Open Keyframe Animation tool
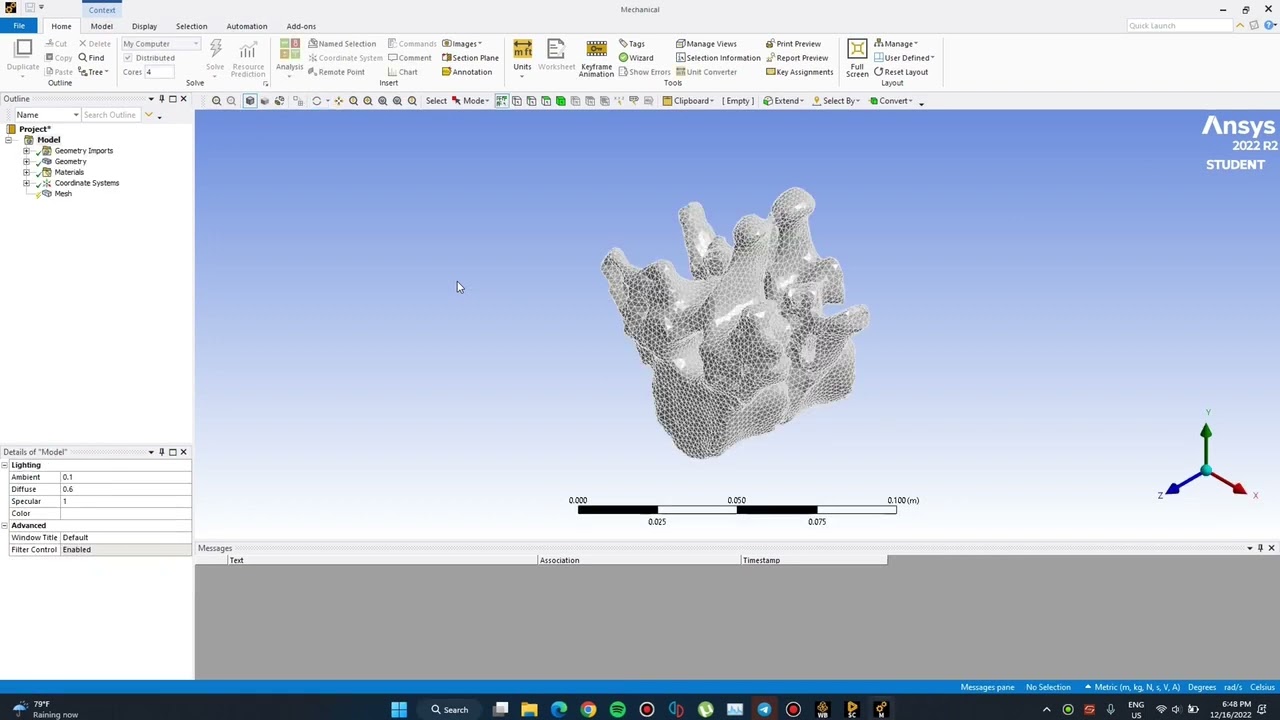This screenshot has height=720, width=1280. click(596, 59)
